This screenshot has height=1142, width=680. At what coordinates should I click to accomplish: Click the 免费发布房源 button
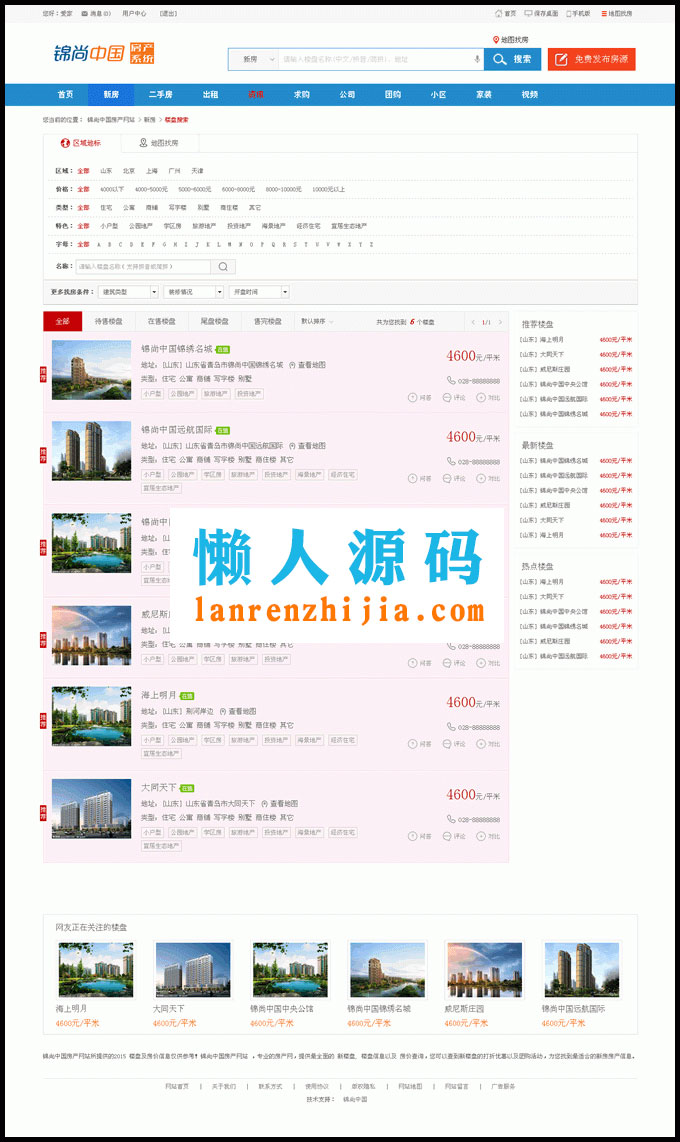[x=592, y=59]
